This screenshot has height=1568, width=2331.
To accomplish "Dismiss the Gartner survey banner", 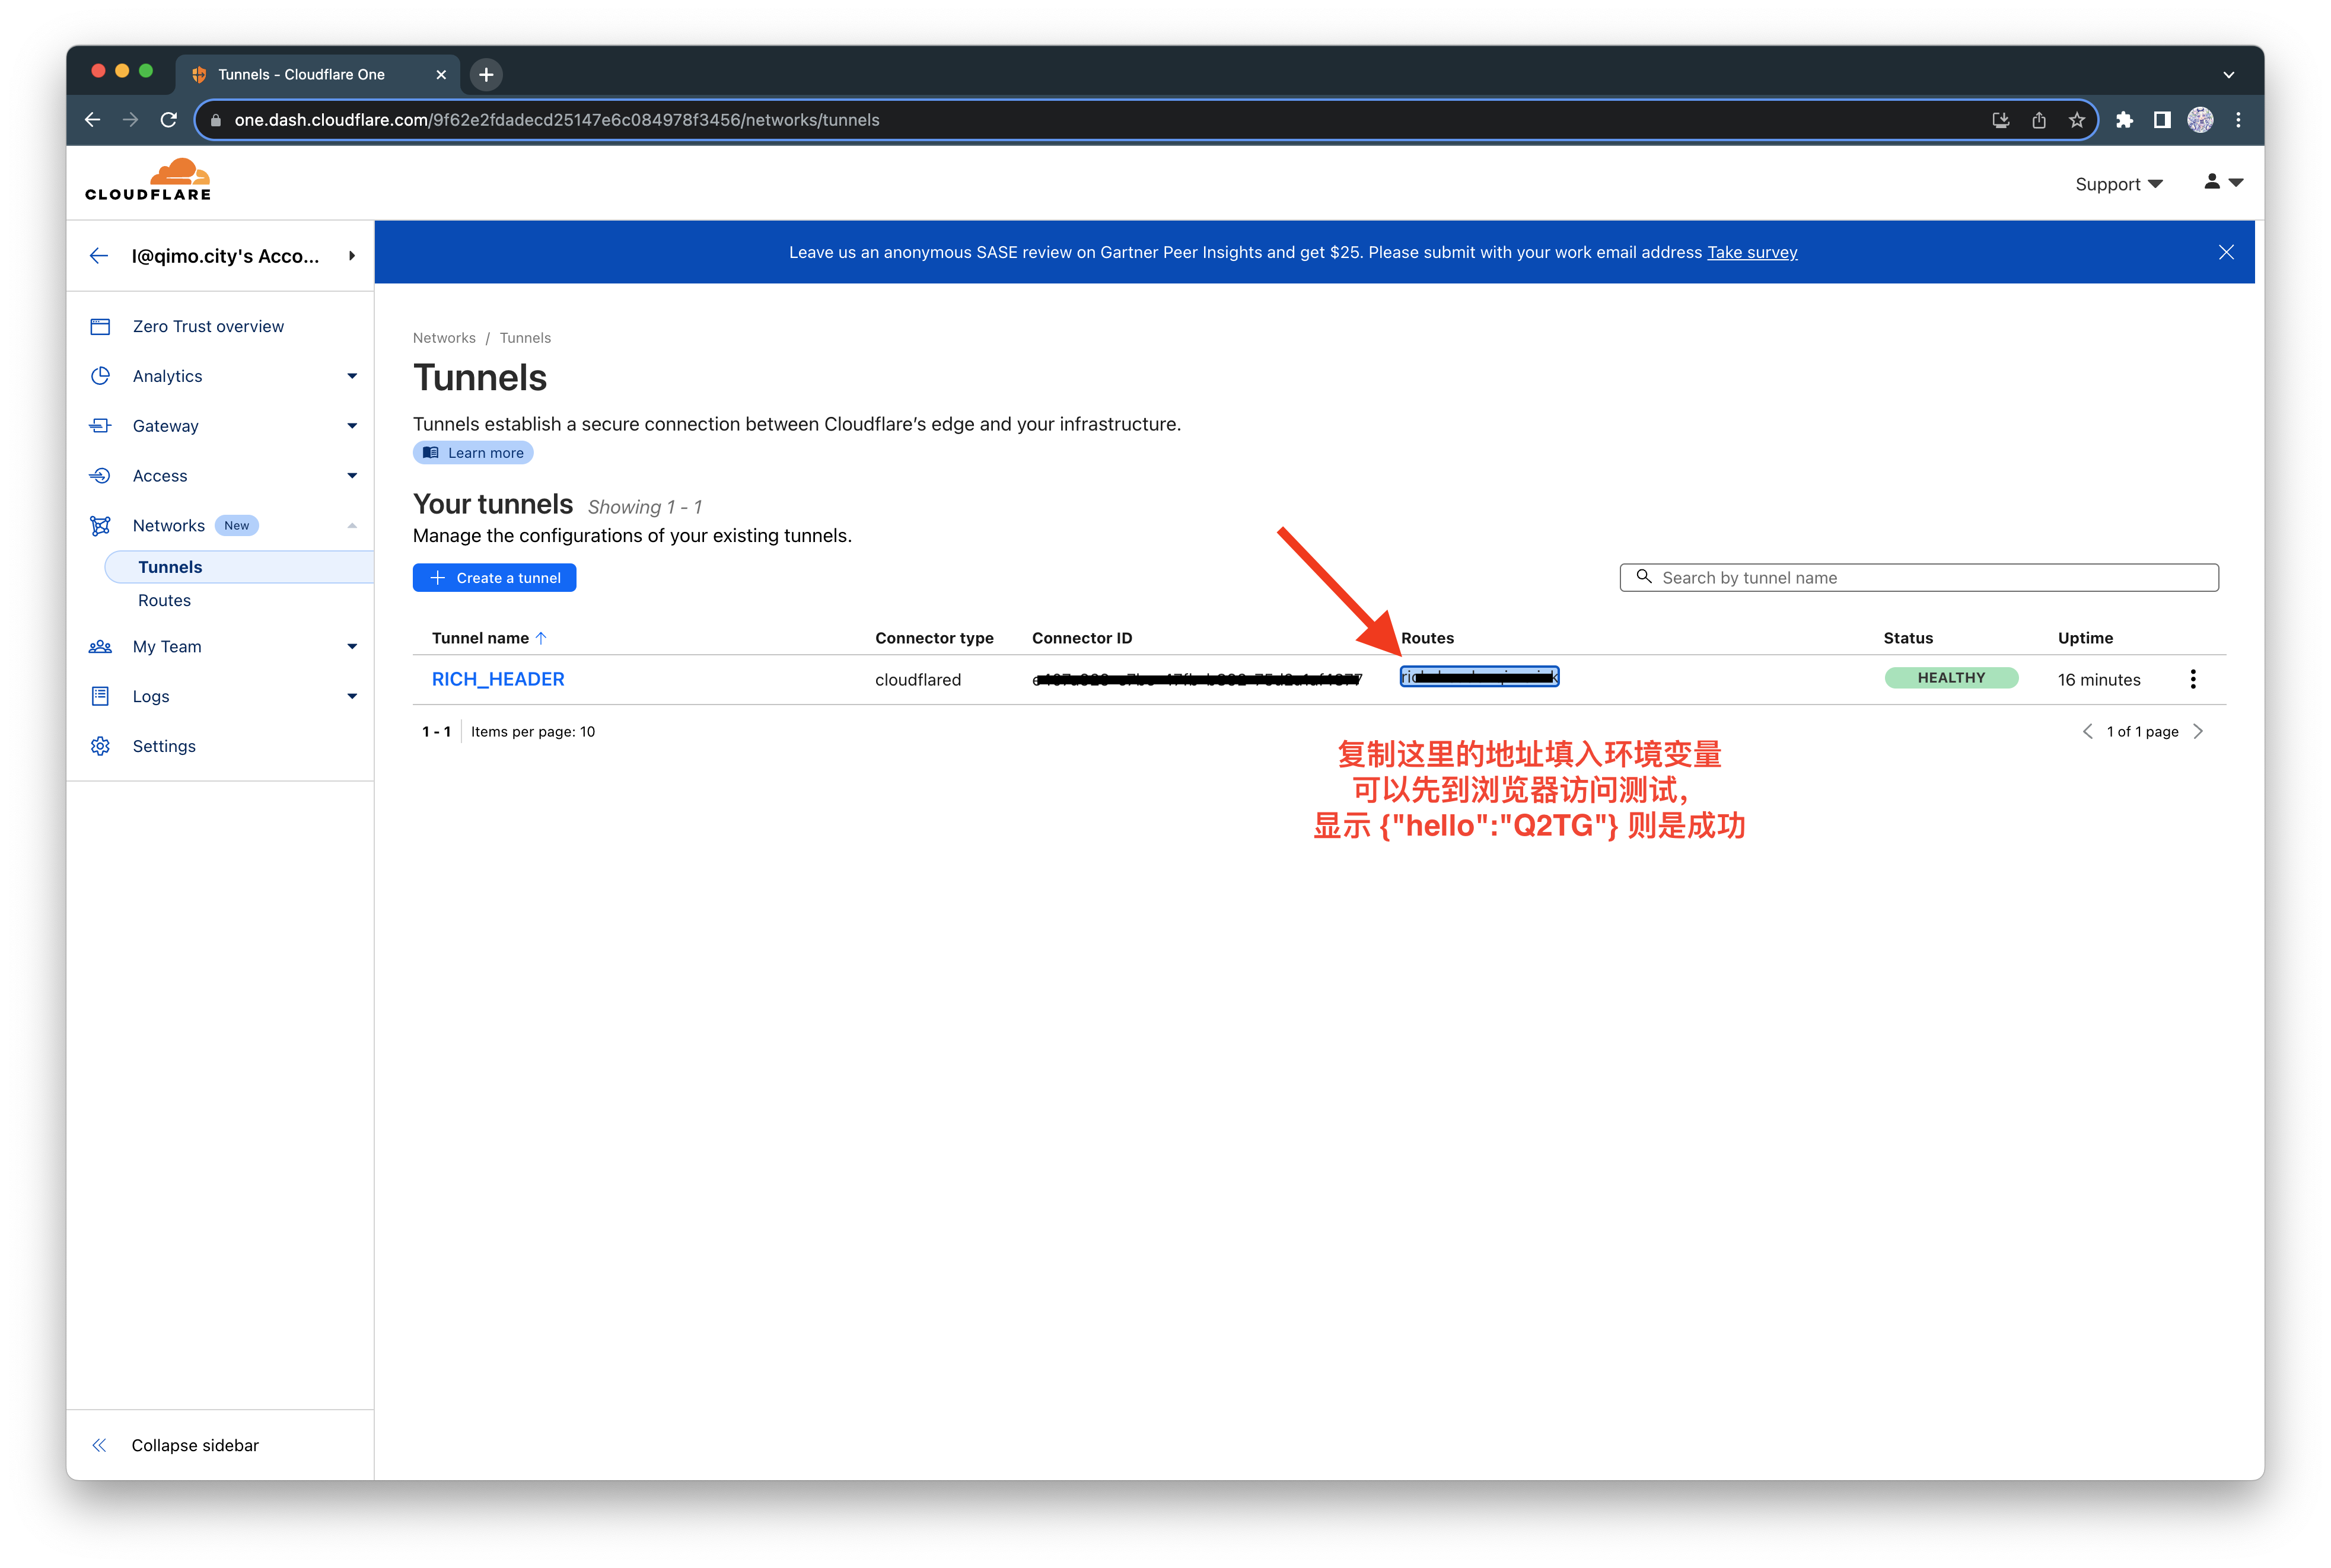I will [2226, 252].
